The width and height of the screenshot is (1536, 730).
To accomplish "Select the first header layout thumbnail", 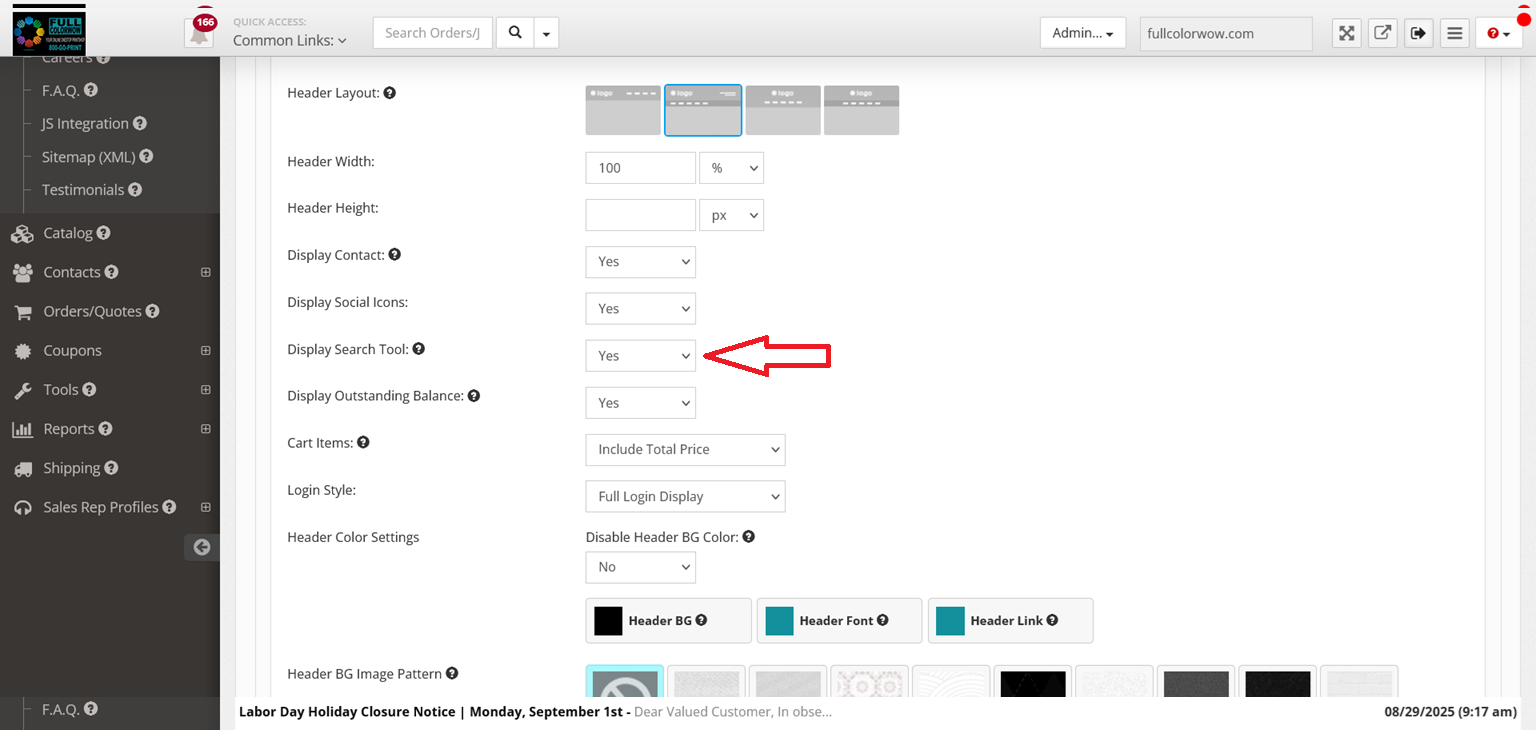I will click(623, 110).
